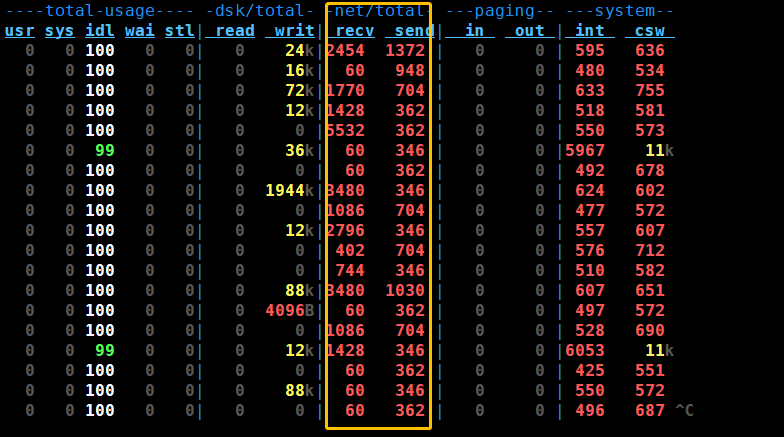
Task: Select the recv value '2454'
Action: 345,50
